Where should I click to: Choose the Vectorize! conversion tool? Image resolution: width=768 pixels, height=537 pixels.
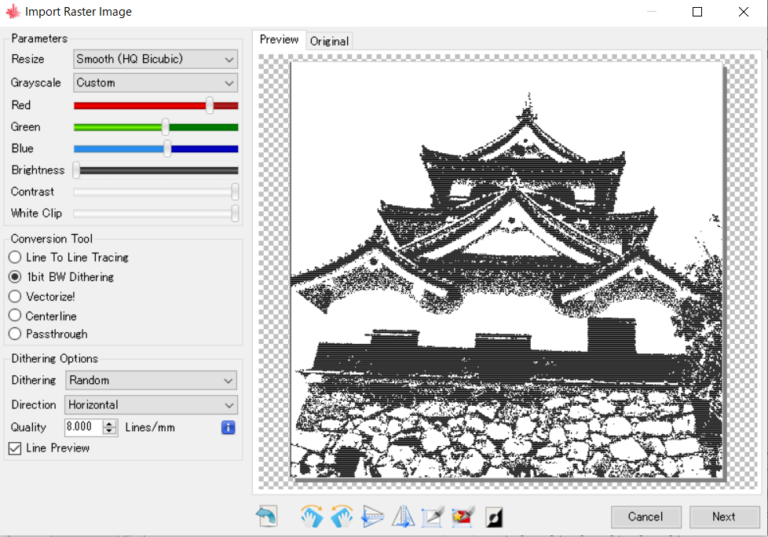click(15, 296)
